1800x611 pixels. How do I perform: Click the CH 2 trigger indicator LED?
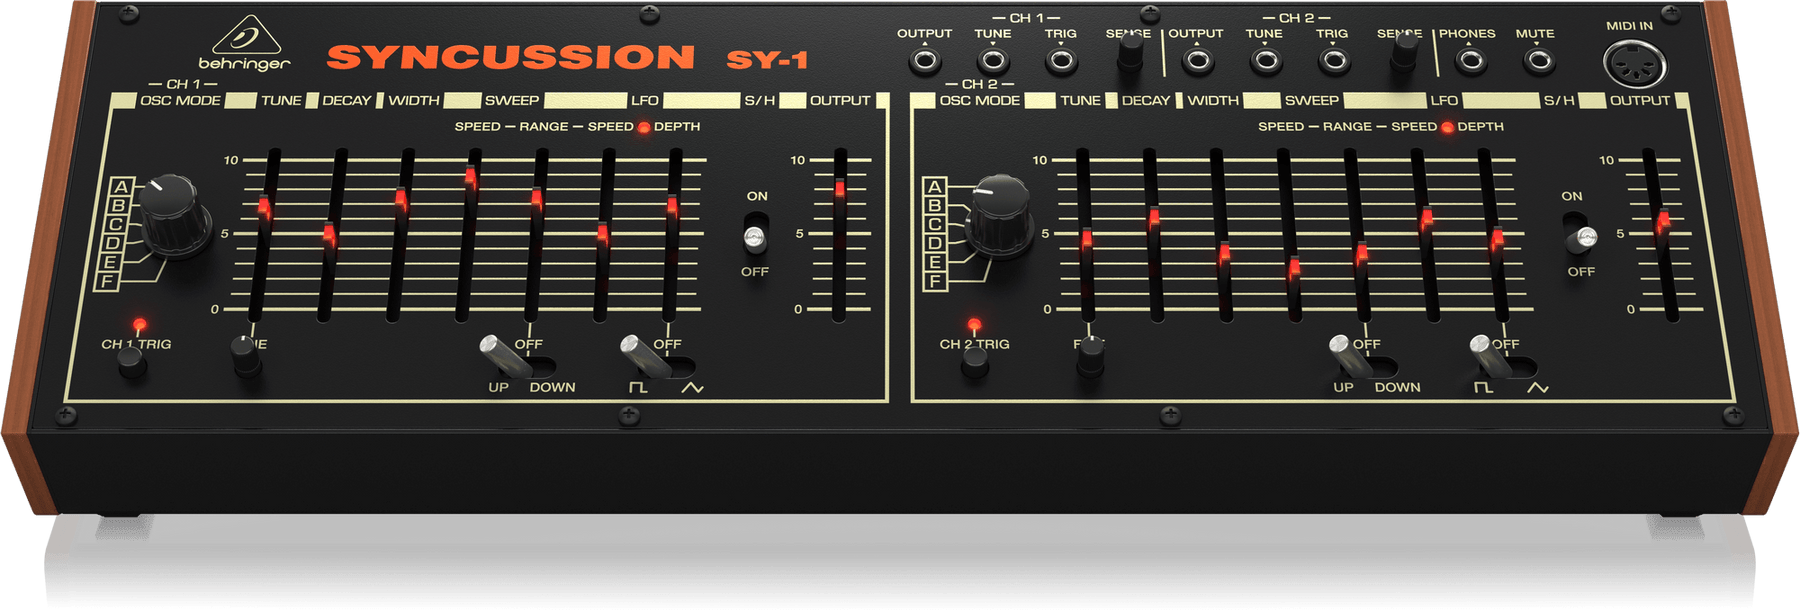click(x=973, y=325)
